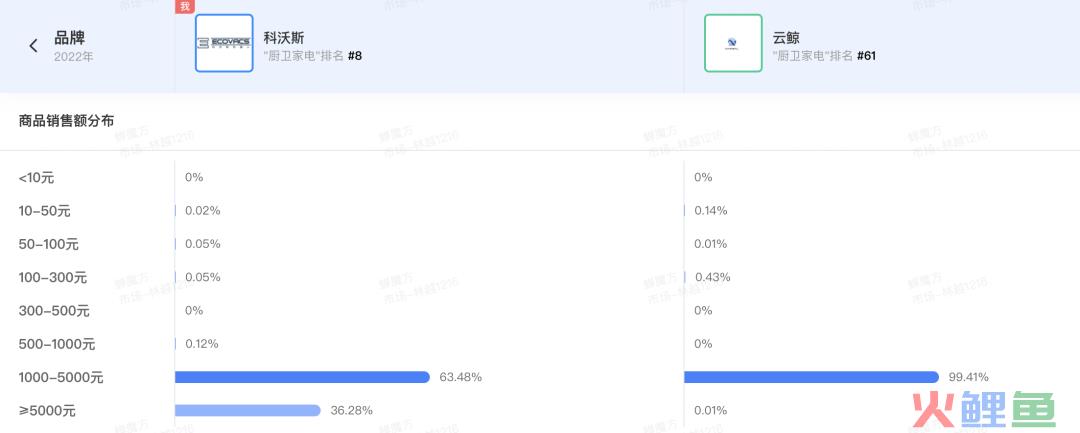Open the Ecovacs brand logo thumbnail
Screen dimensions: 1080x433
[224, 43]
